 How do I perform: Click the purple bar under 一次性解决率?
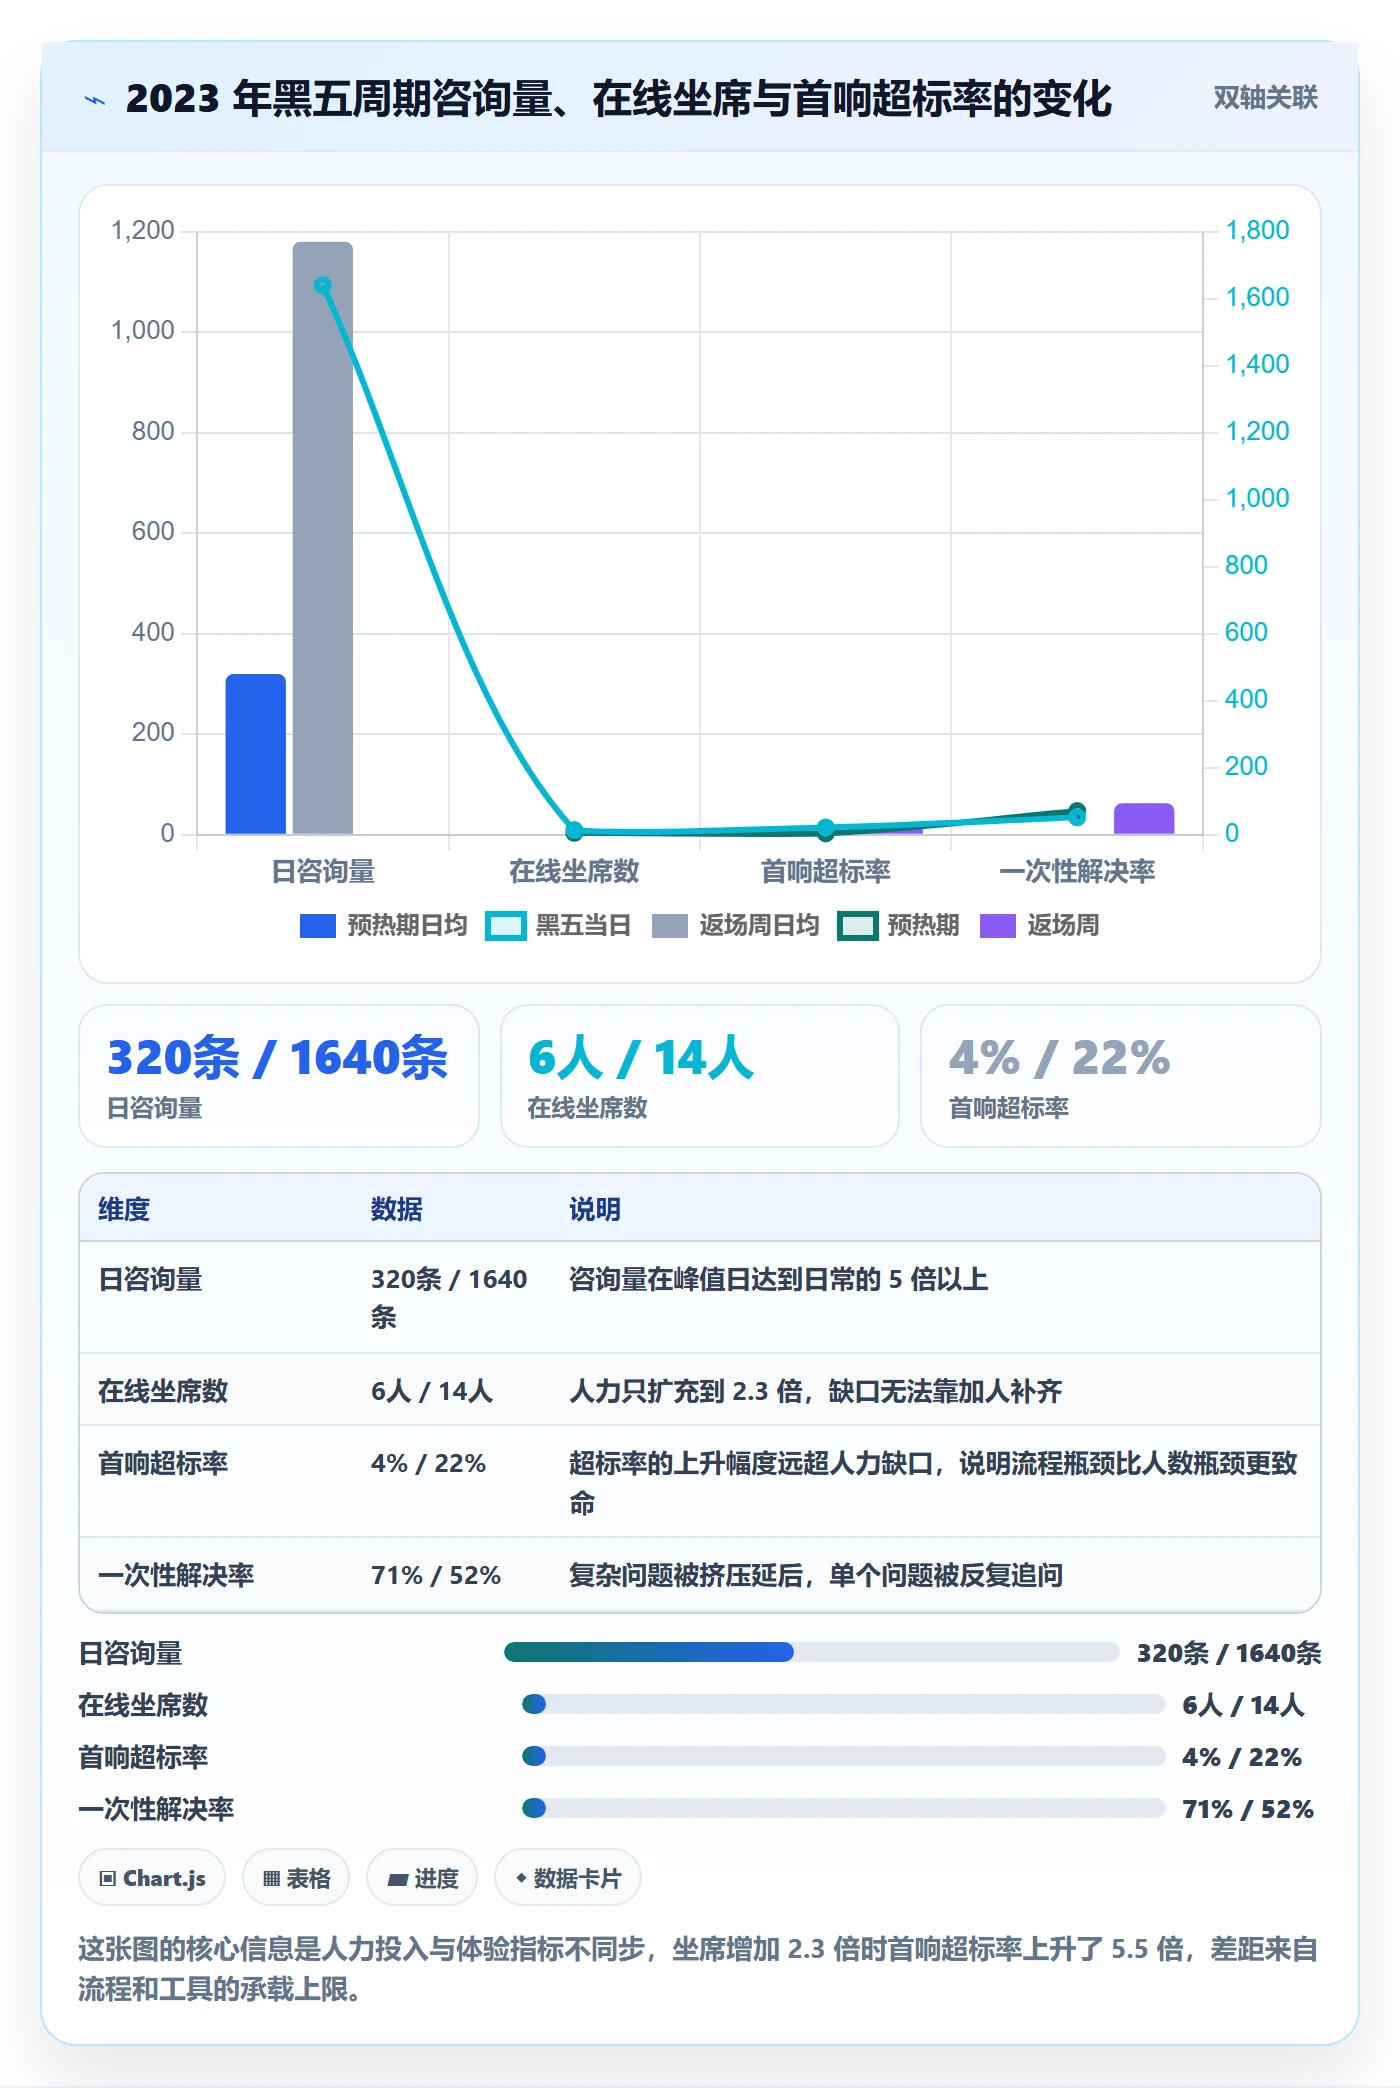tap(1144, 819)
